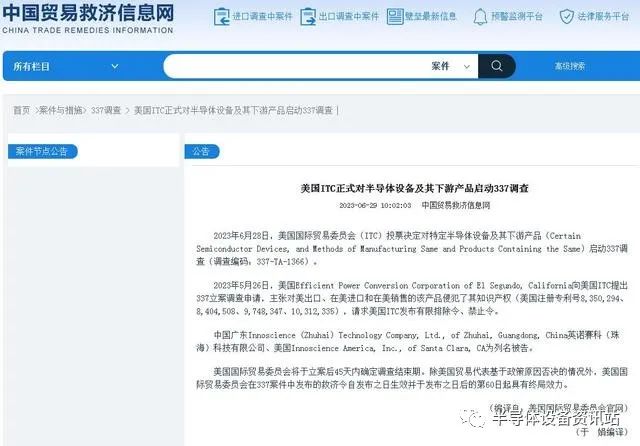Click into the search input field
This screenshot has width=640, height=446.
coord(296,66)
